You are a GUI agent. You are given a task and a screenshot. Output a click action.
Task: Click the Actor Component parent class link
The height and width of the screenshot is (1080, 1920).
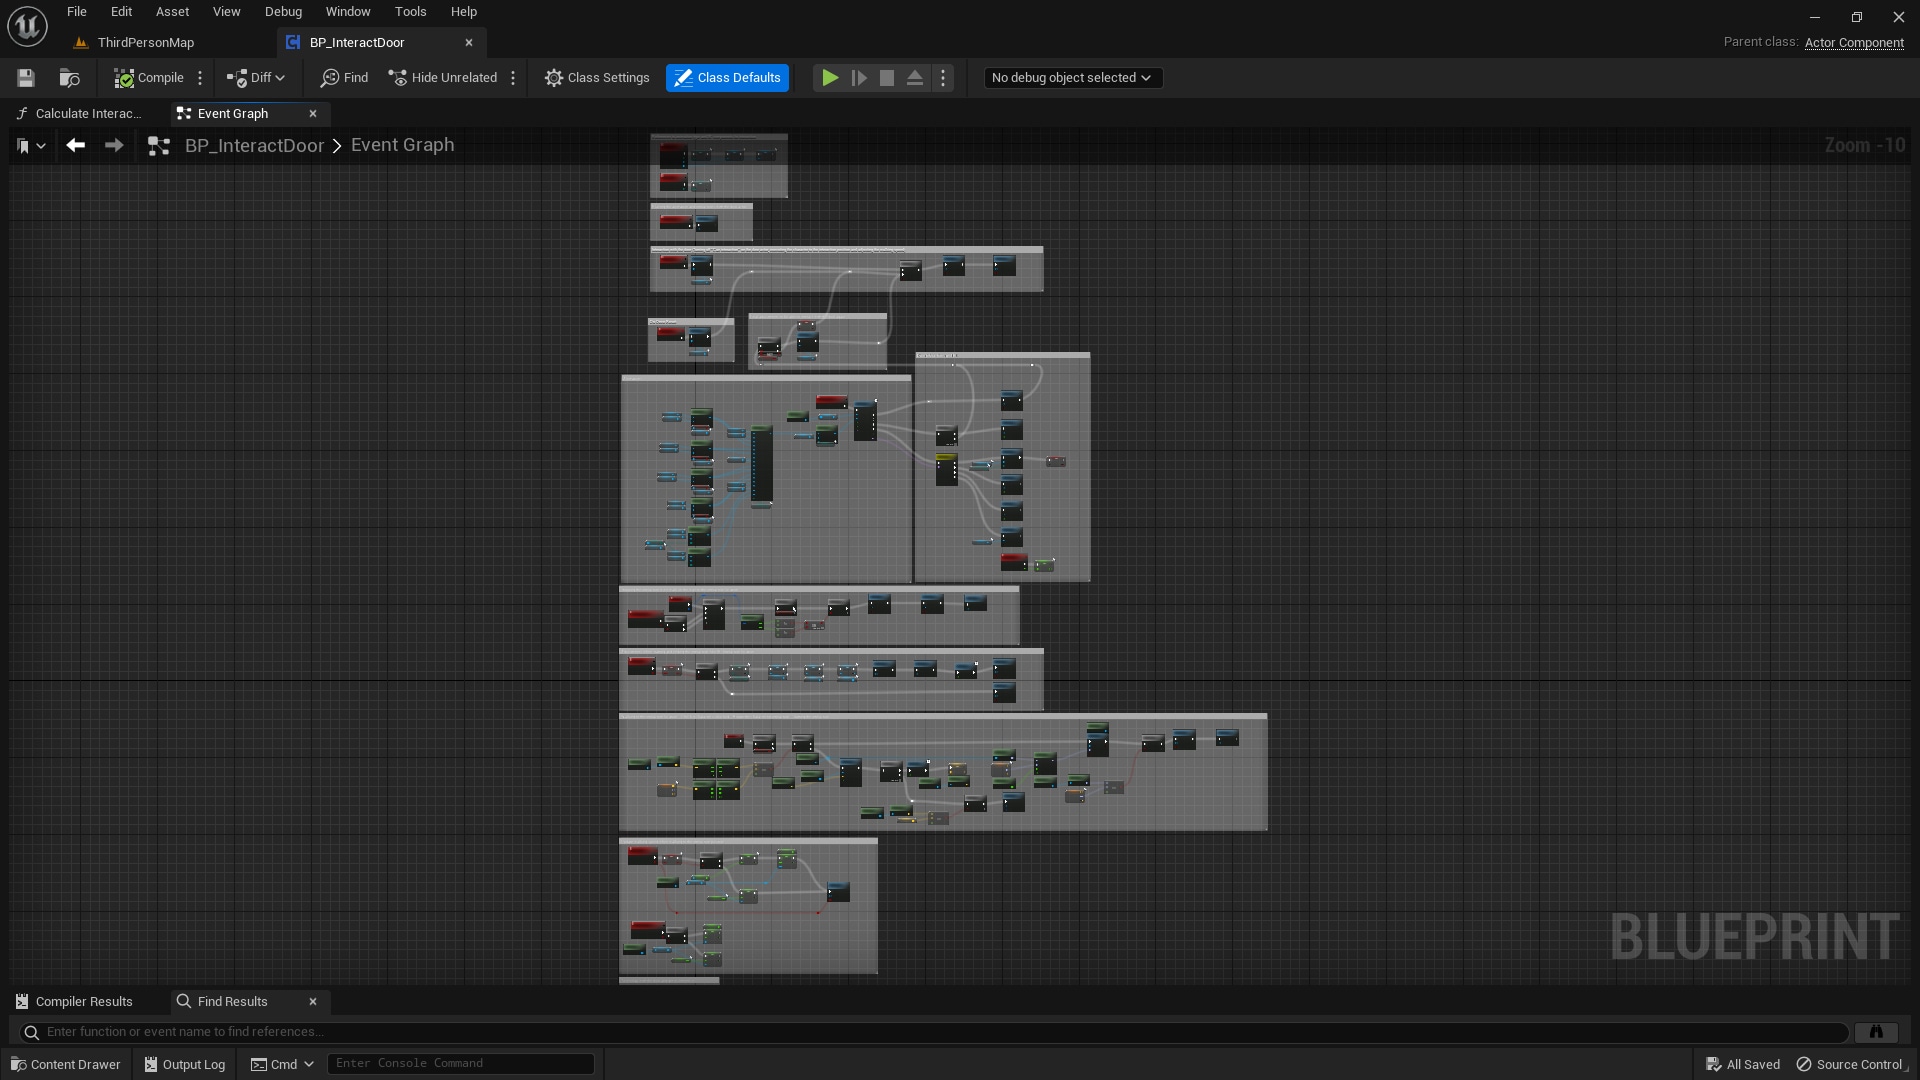click(x=1853, y=43)
